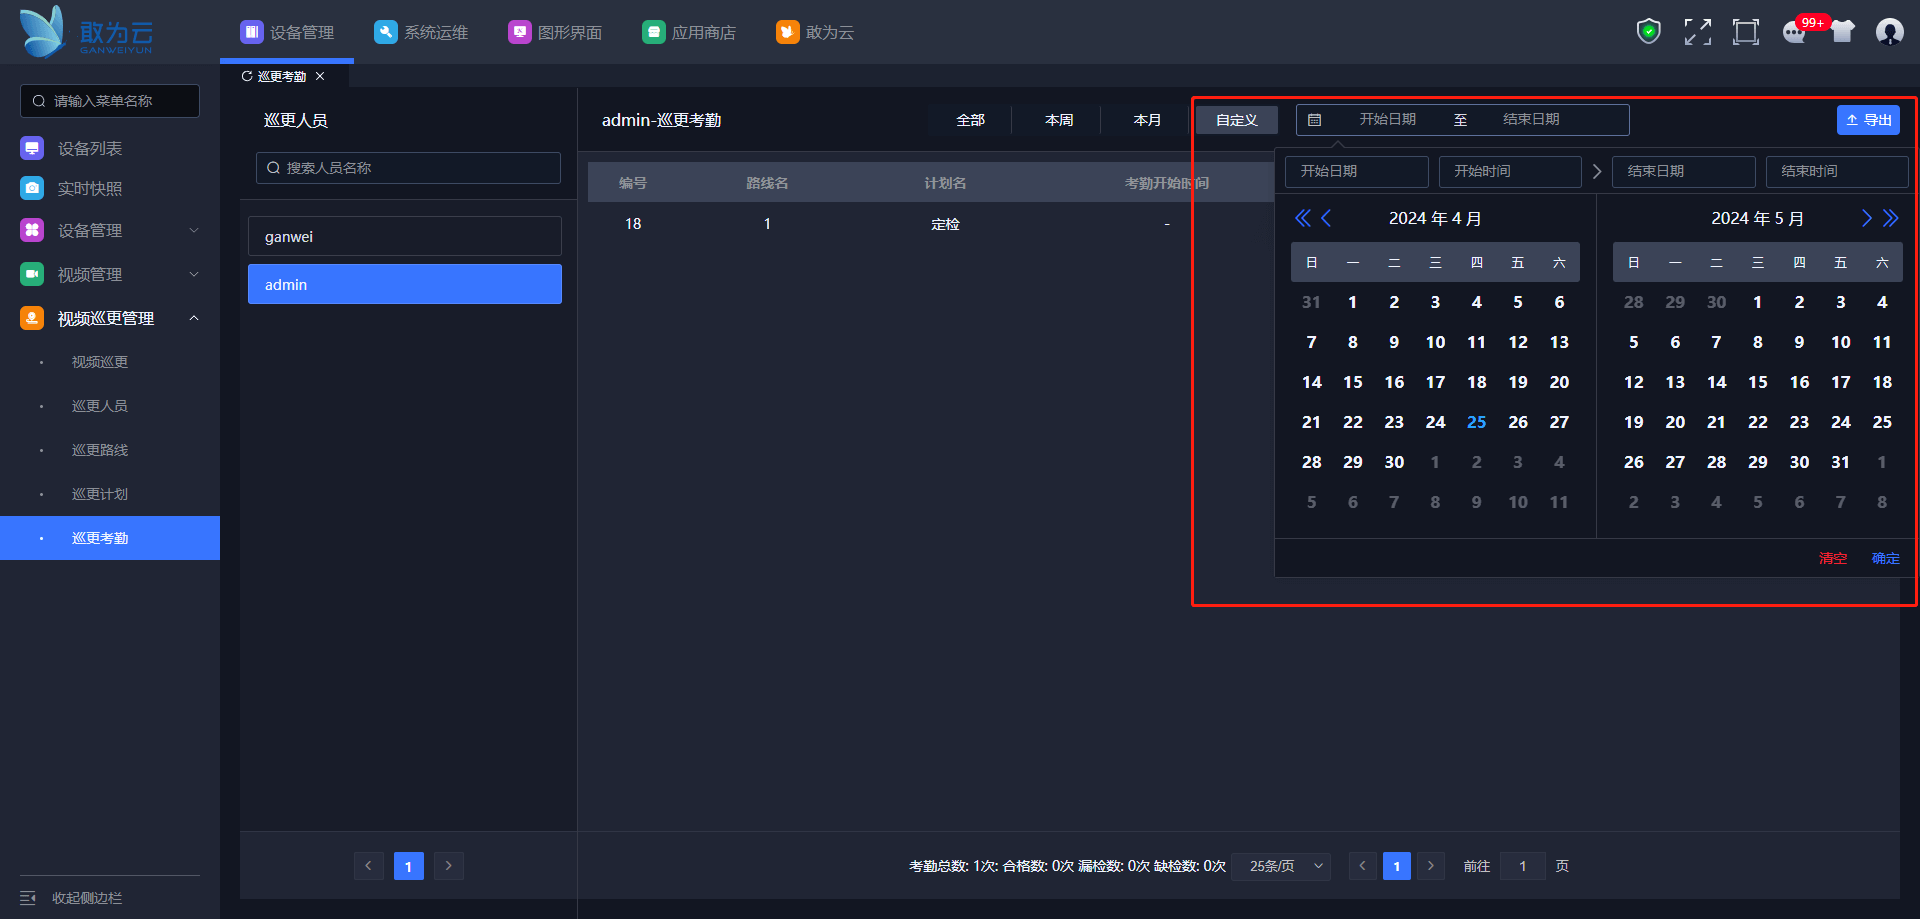The image size is (1920, 919).
Task: Select admin in the patrol personnel list
Action: pos(405,284)
